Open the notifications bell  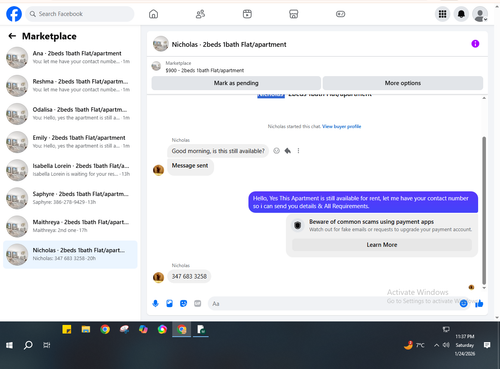click(x=461, y=14)
